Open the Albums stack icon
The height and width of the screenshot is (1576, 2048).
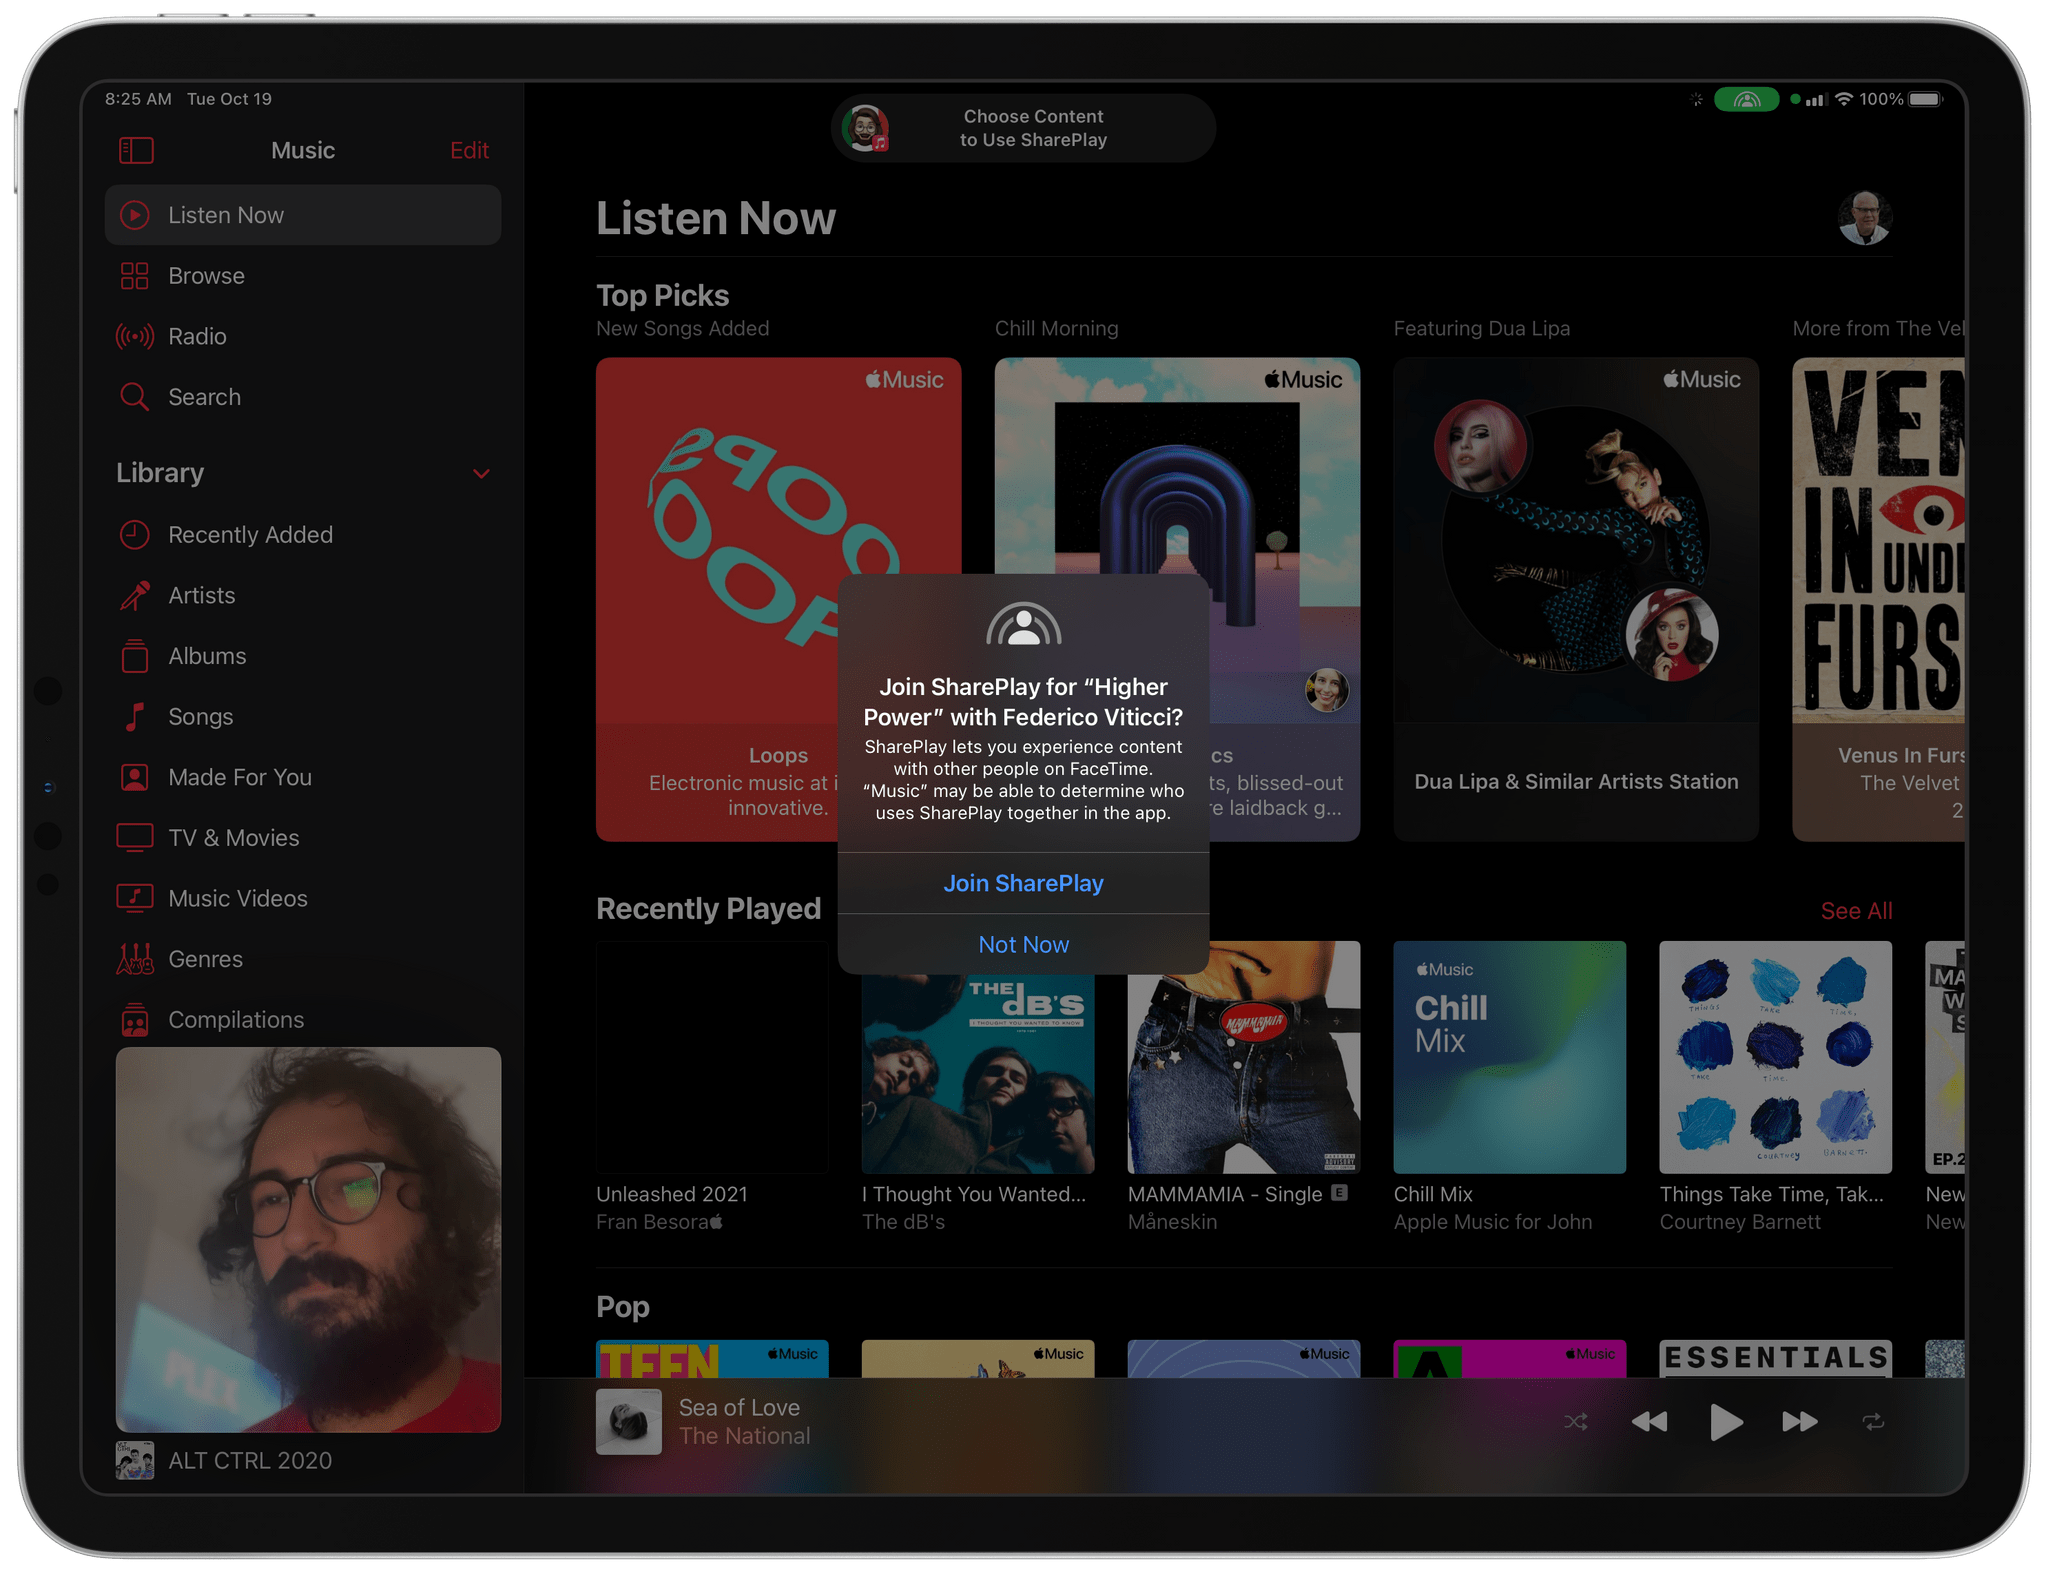135,656
